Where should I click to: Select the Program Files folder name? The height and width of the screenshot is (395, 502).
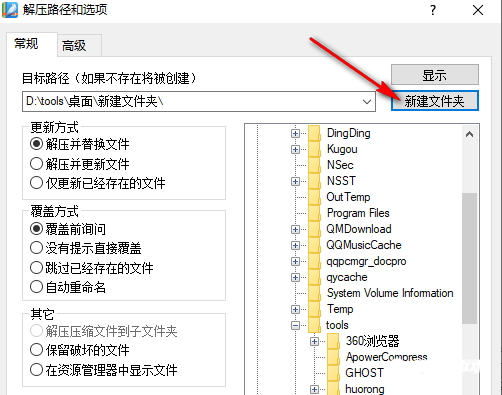pos(358,213)
